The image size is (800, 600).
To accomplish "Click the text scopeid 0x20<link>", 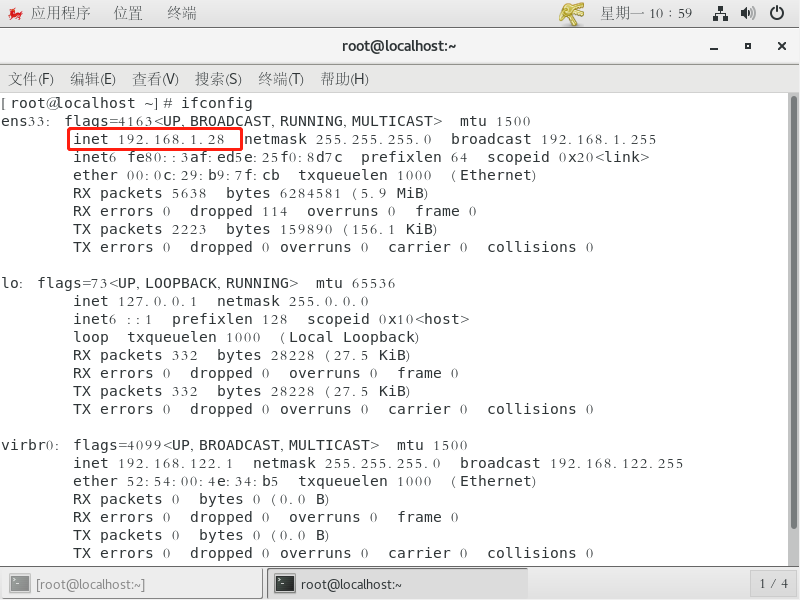I will pyautogui.click(x=568, y=157).
